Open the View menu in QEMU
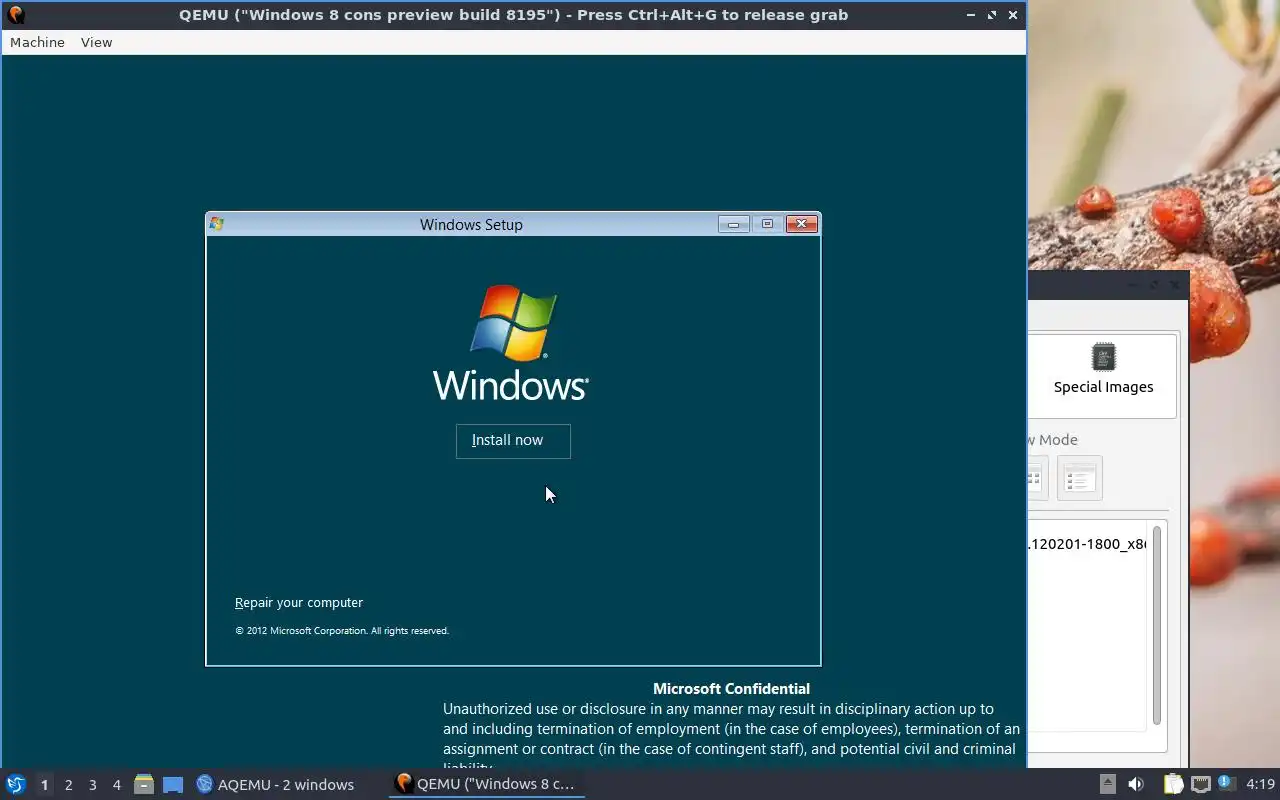 tap(96, 42)
